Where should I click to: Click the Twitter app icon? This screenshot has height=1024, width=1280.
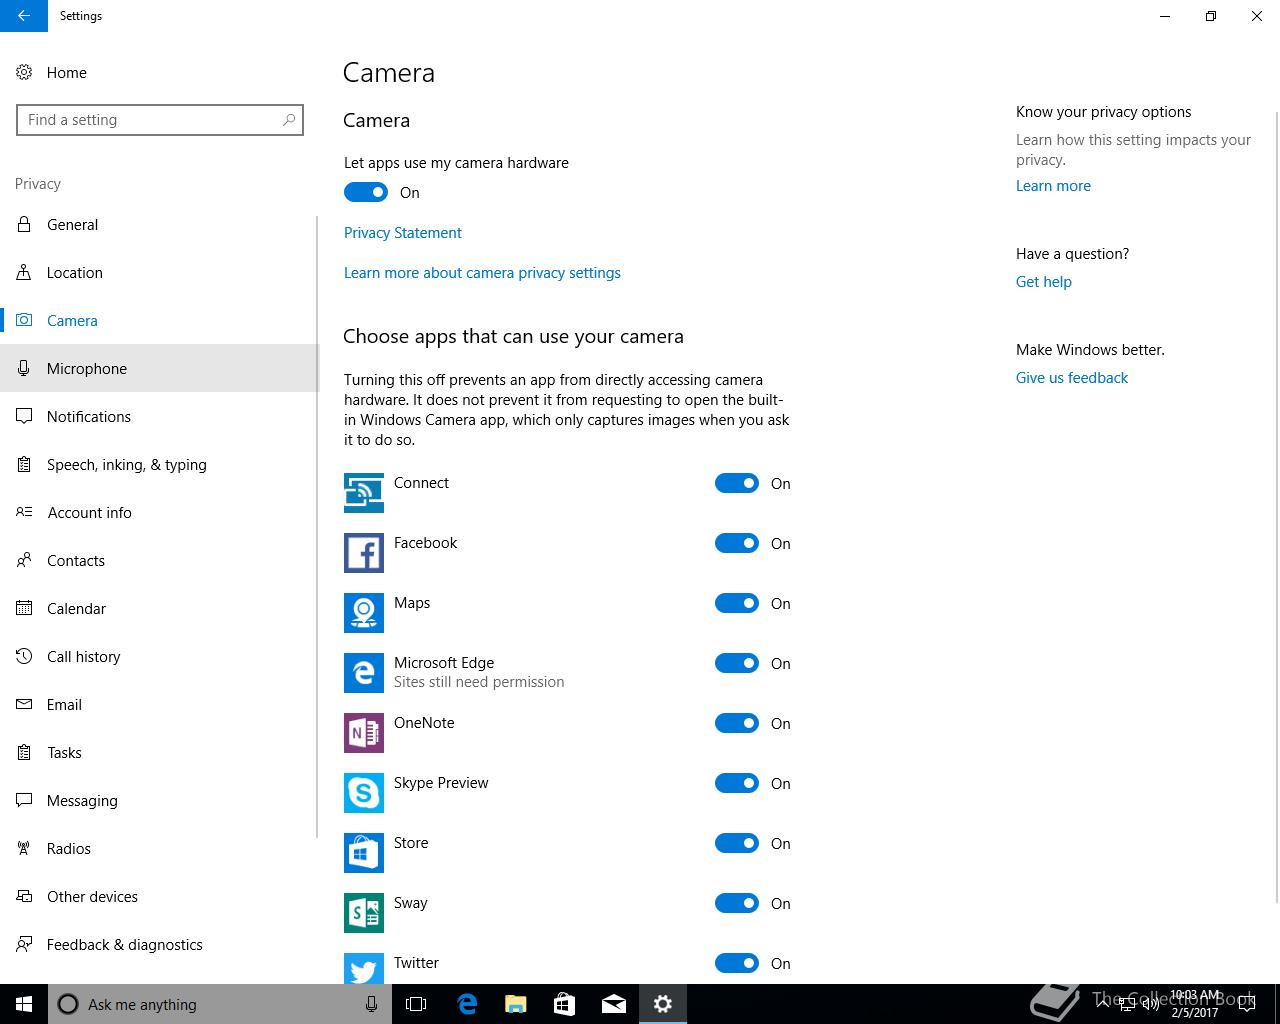point(364,968)
